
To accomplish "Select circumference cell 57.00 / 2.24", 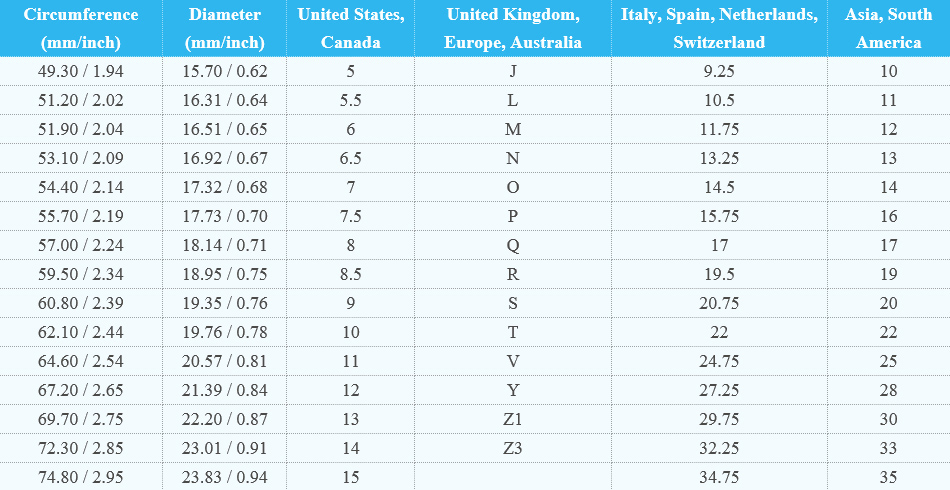I will click(81, 246).
